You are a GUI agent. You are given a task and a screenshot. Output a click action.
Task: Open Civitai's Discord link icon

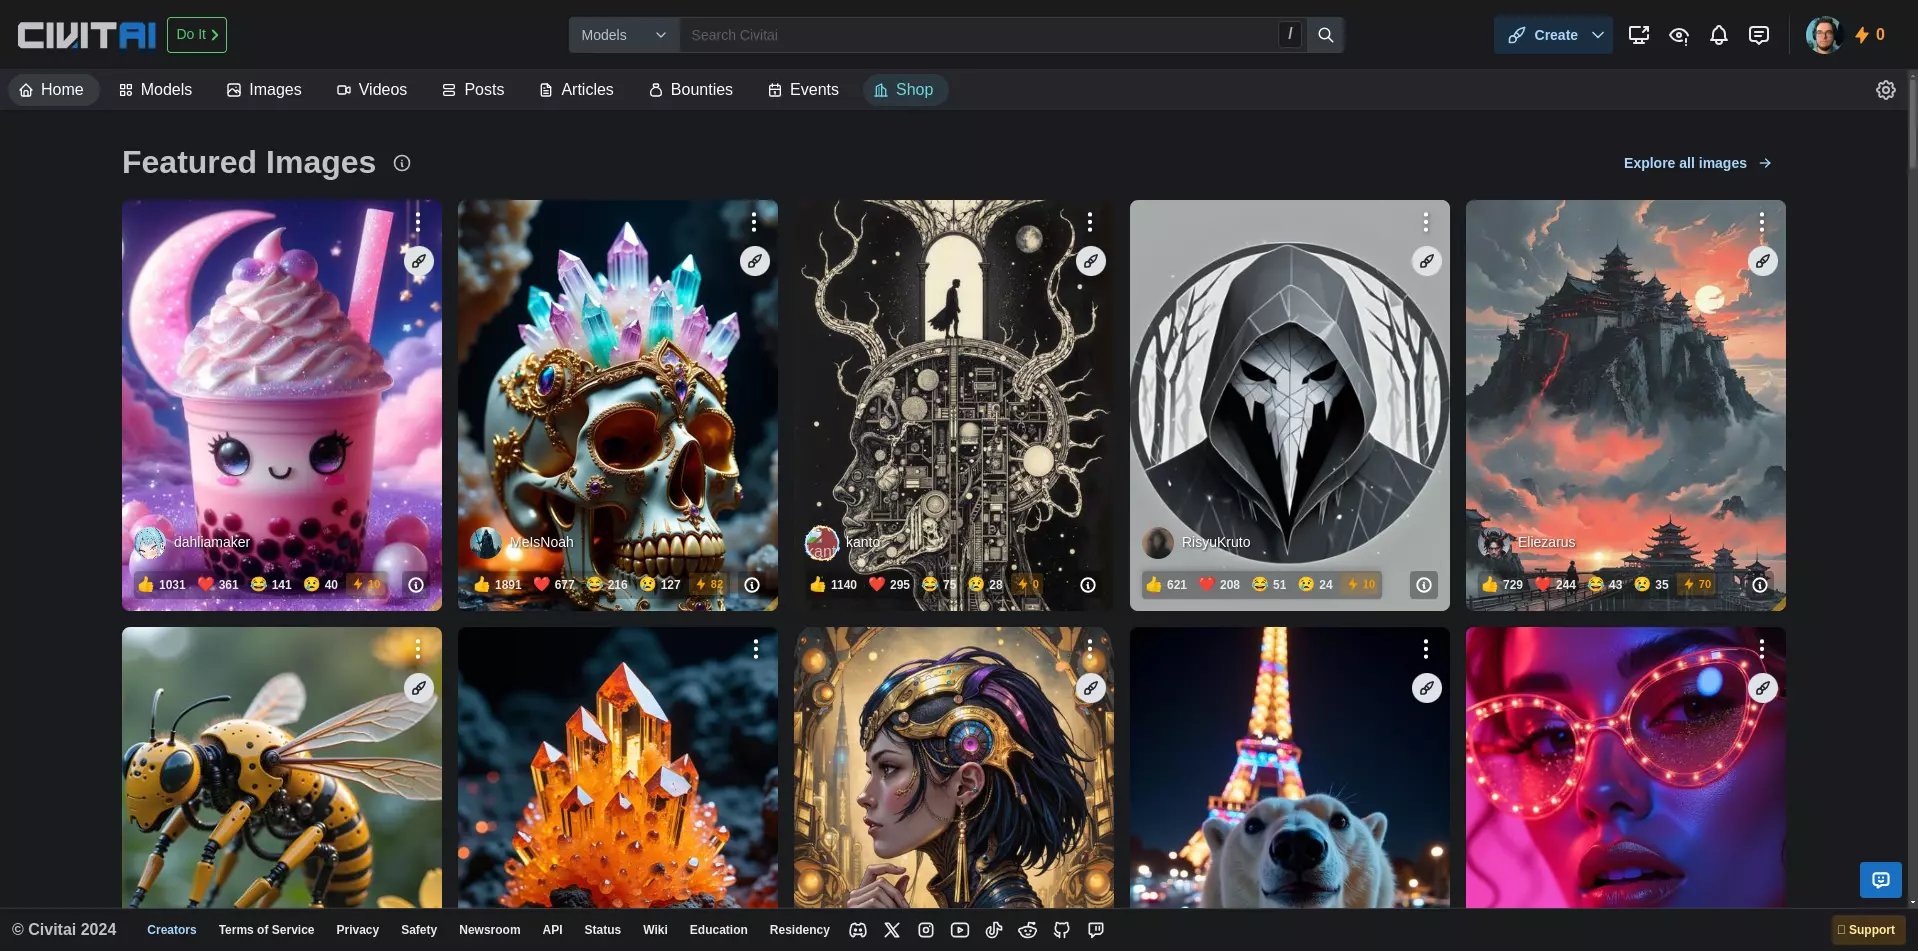tap(858, 930)
